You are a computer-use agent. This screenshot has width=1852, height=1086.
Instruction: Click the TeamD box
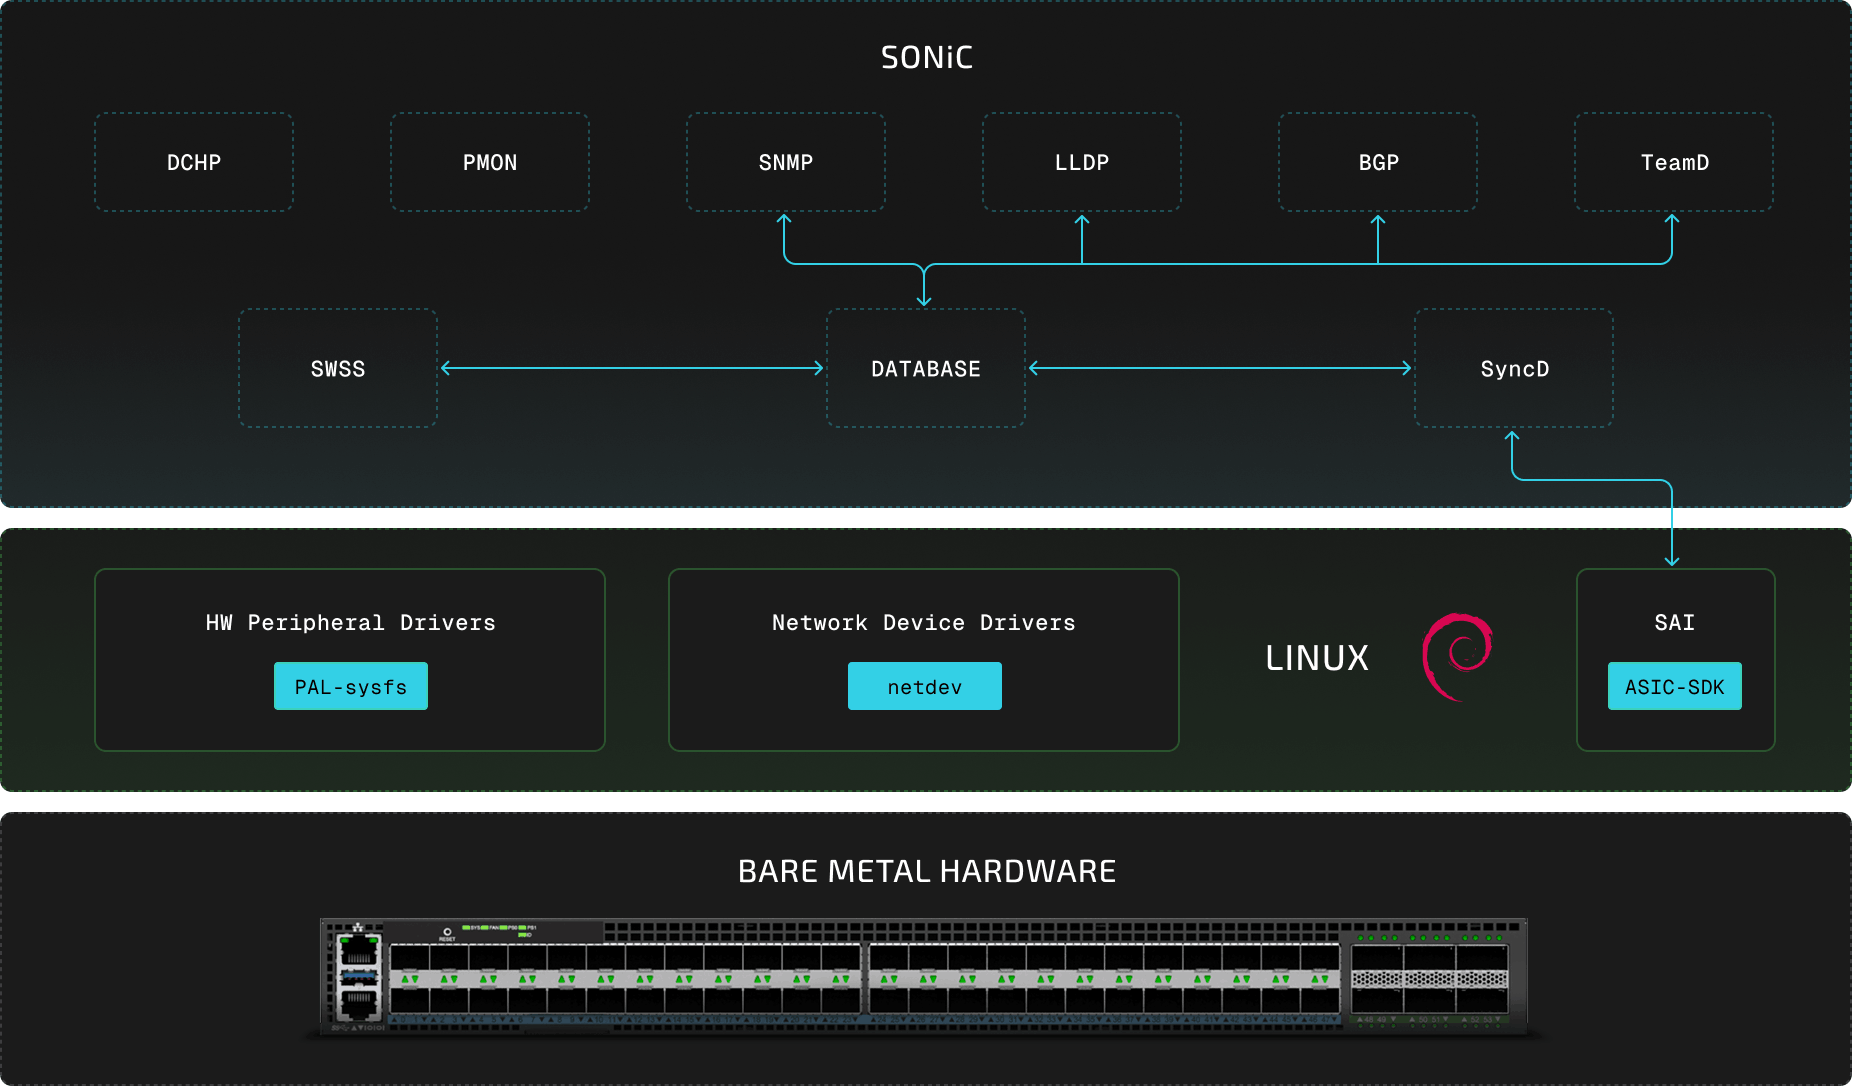1674,162
